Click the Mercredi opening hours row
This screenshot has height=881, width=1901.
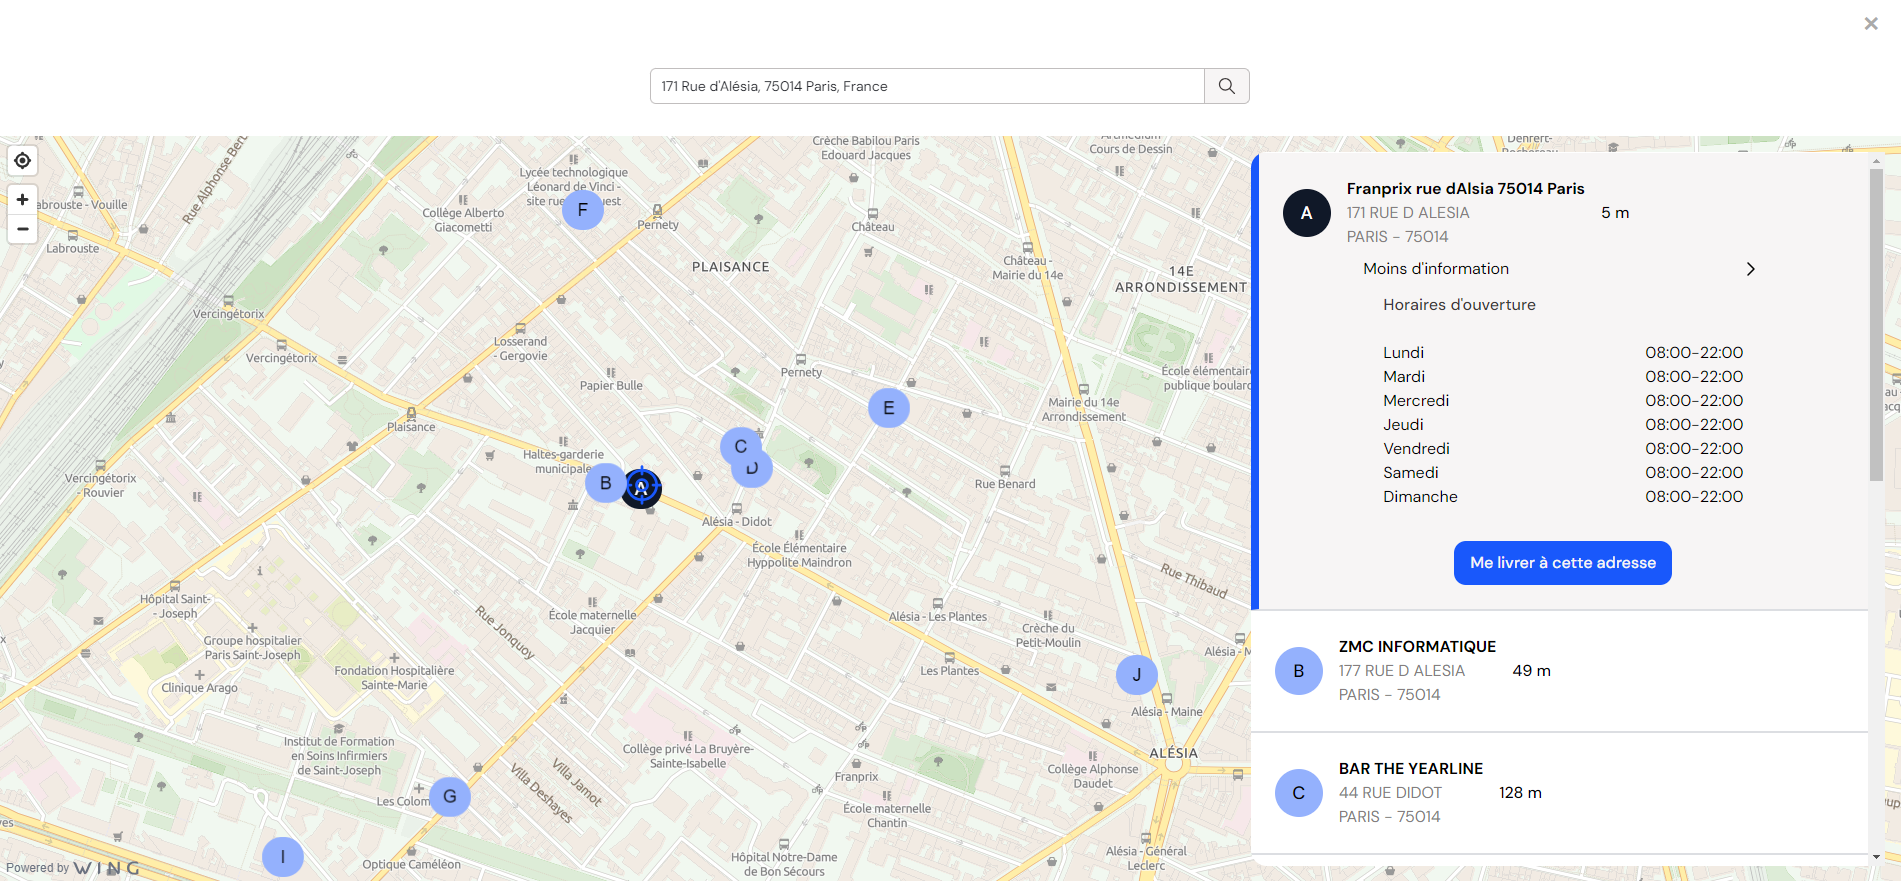1563,401
